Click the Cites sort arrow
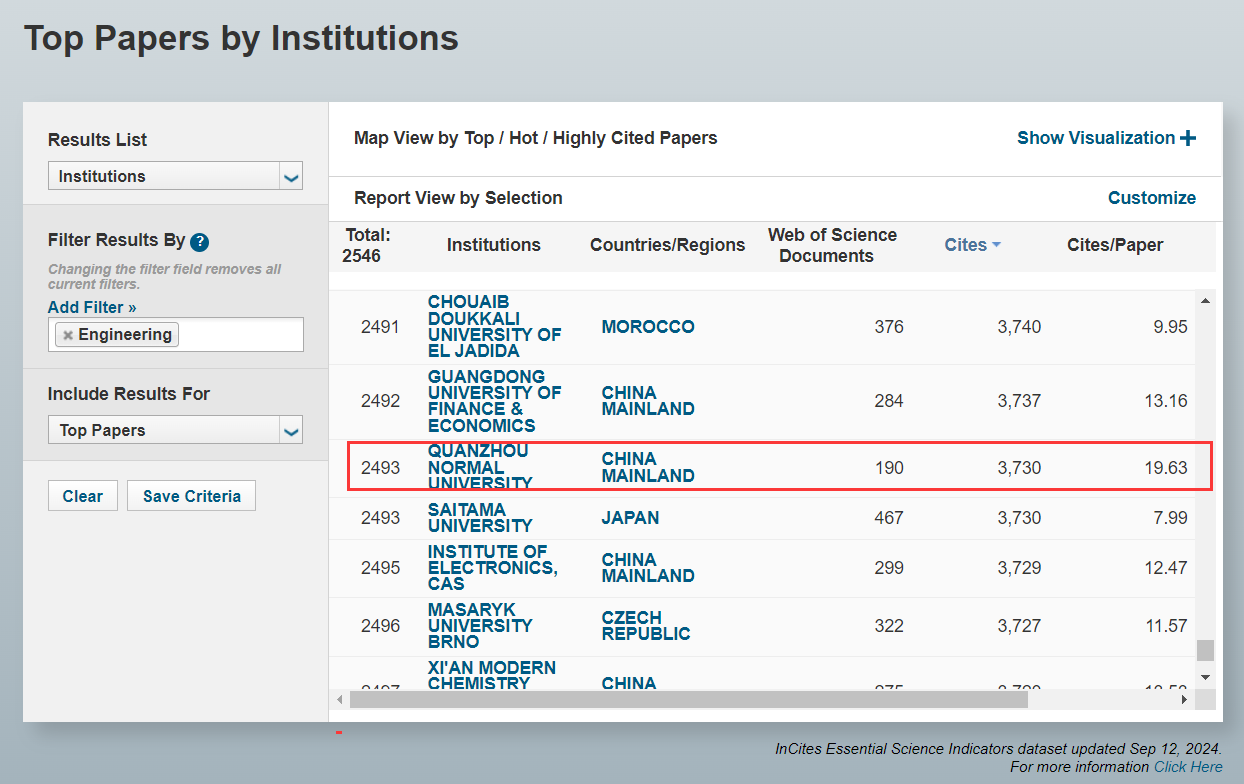The image size is (1244, 784). click(997, 245)
